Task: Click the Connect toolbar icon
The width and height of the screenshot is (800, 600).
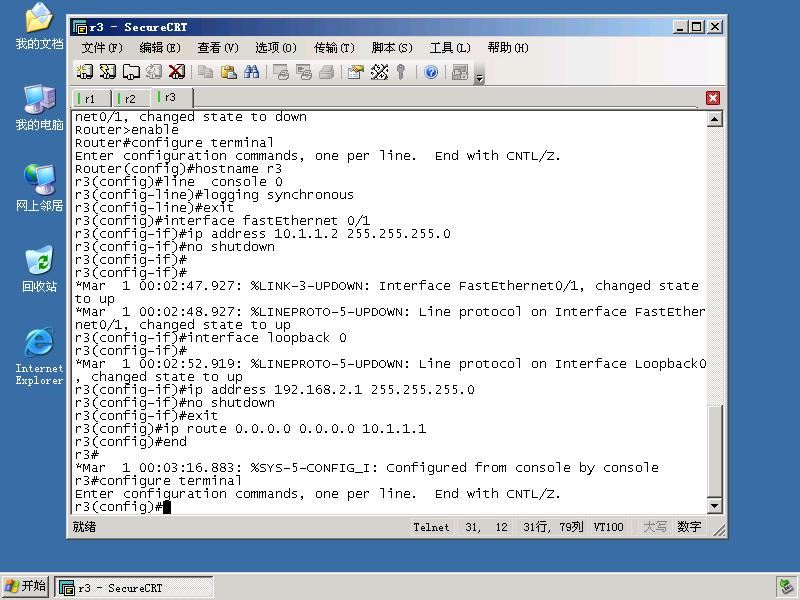Action: click(85, 72)
